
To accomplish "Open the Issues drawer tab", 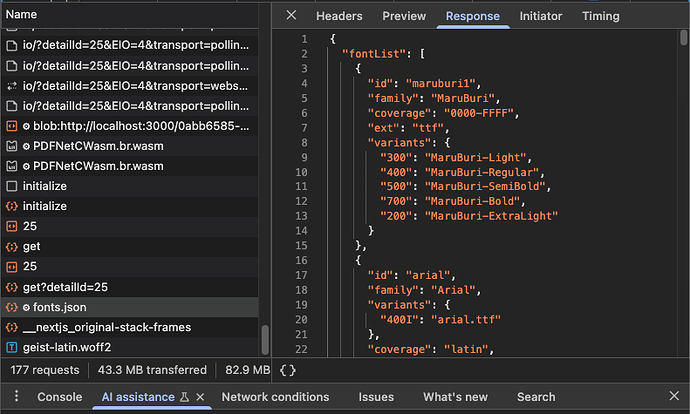I will tap(376, 397).
